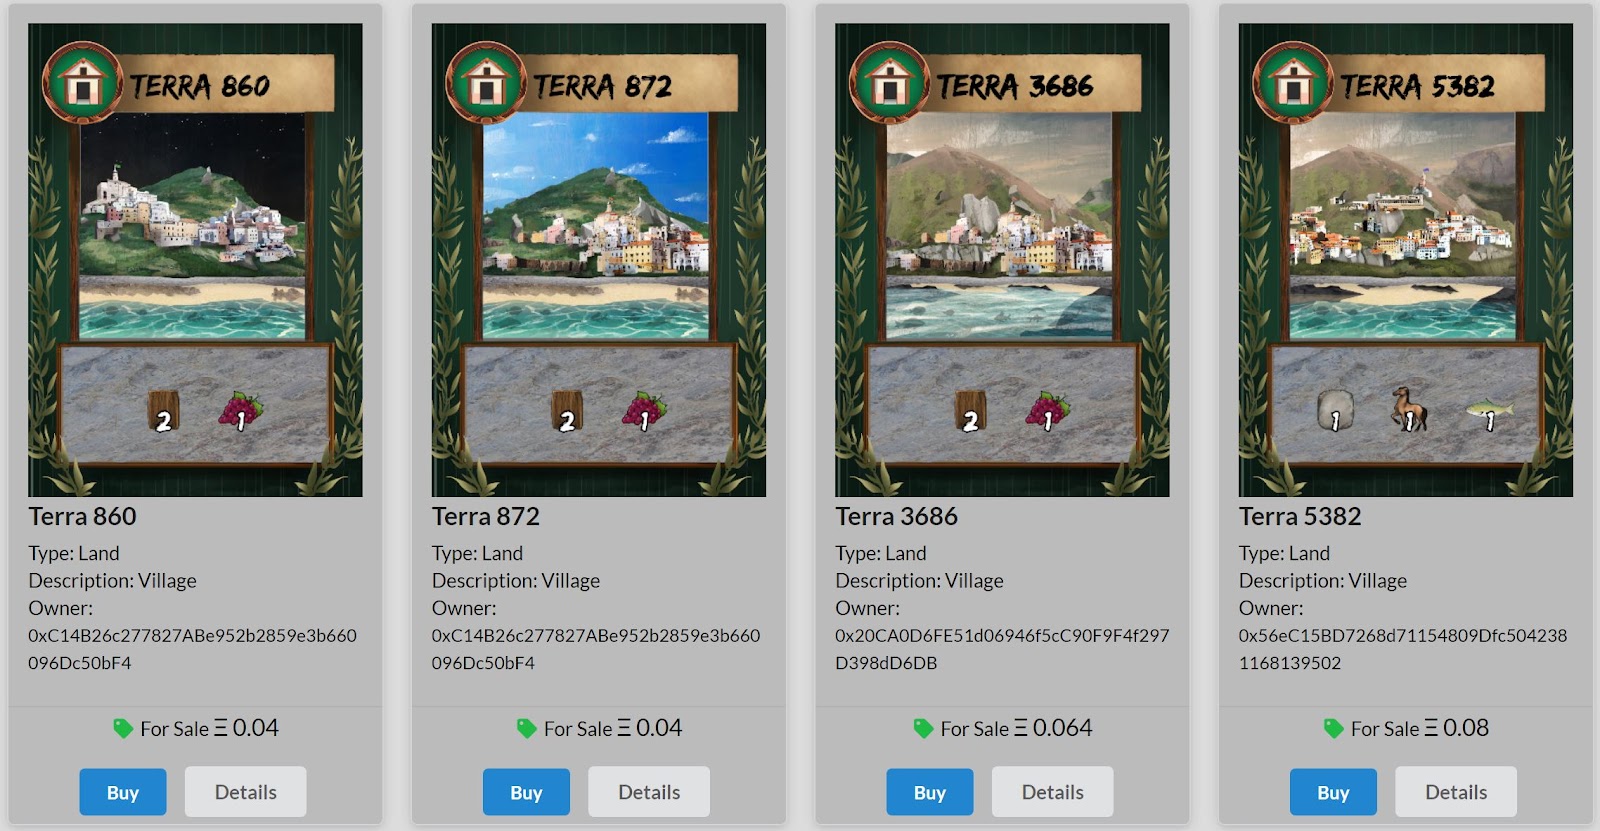1600x831 pixels.
Task: Click the wood resource icon on Terra 3686
Action: (971, 411)
